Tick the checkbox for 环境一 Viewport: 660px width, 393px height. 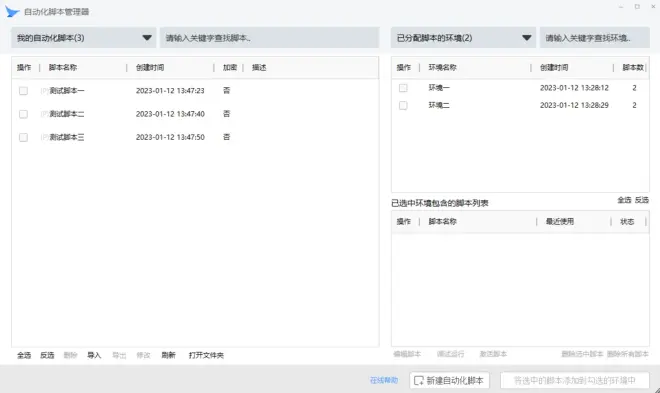(403, 88)
